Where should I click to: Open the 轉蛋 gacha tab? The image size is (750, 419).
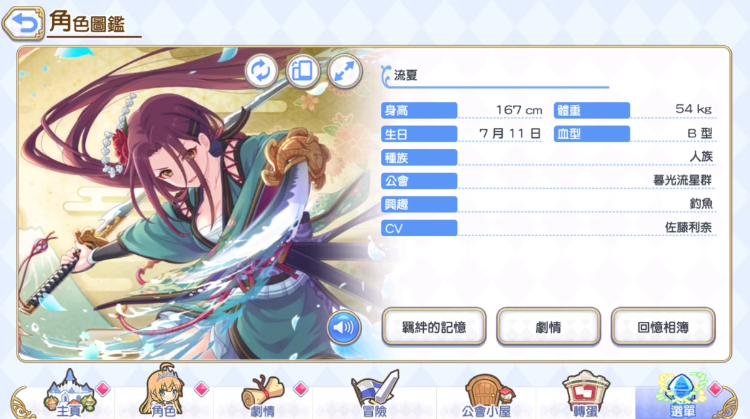pos(585,395)
